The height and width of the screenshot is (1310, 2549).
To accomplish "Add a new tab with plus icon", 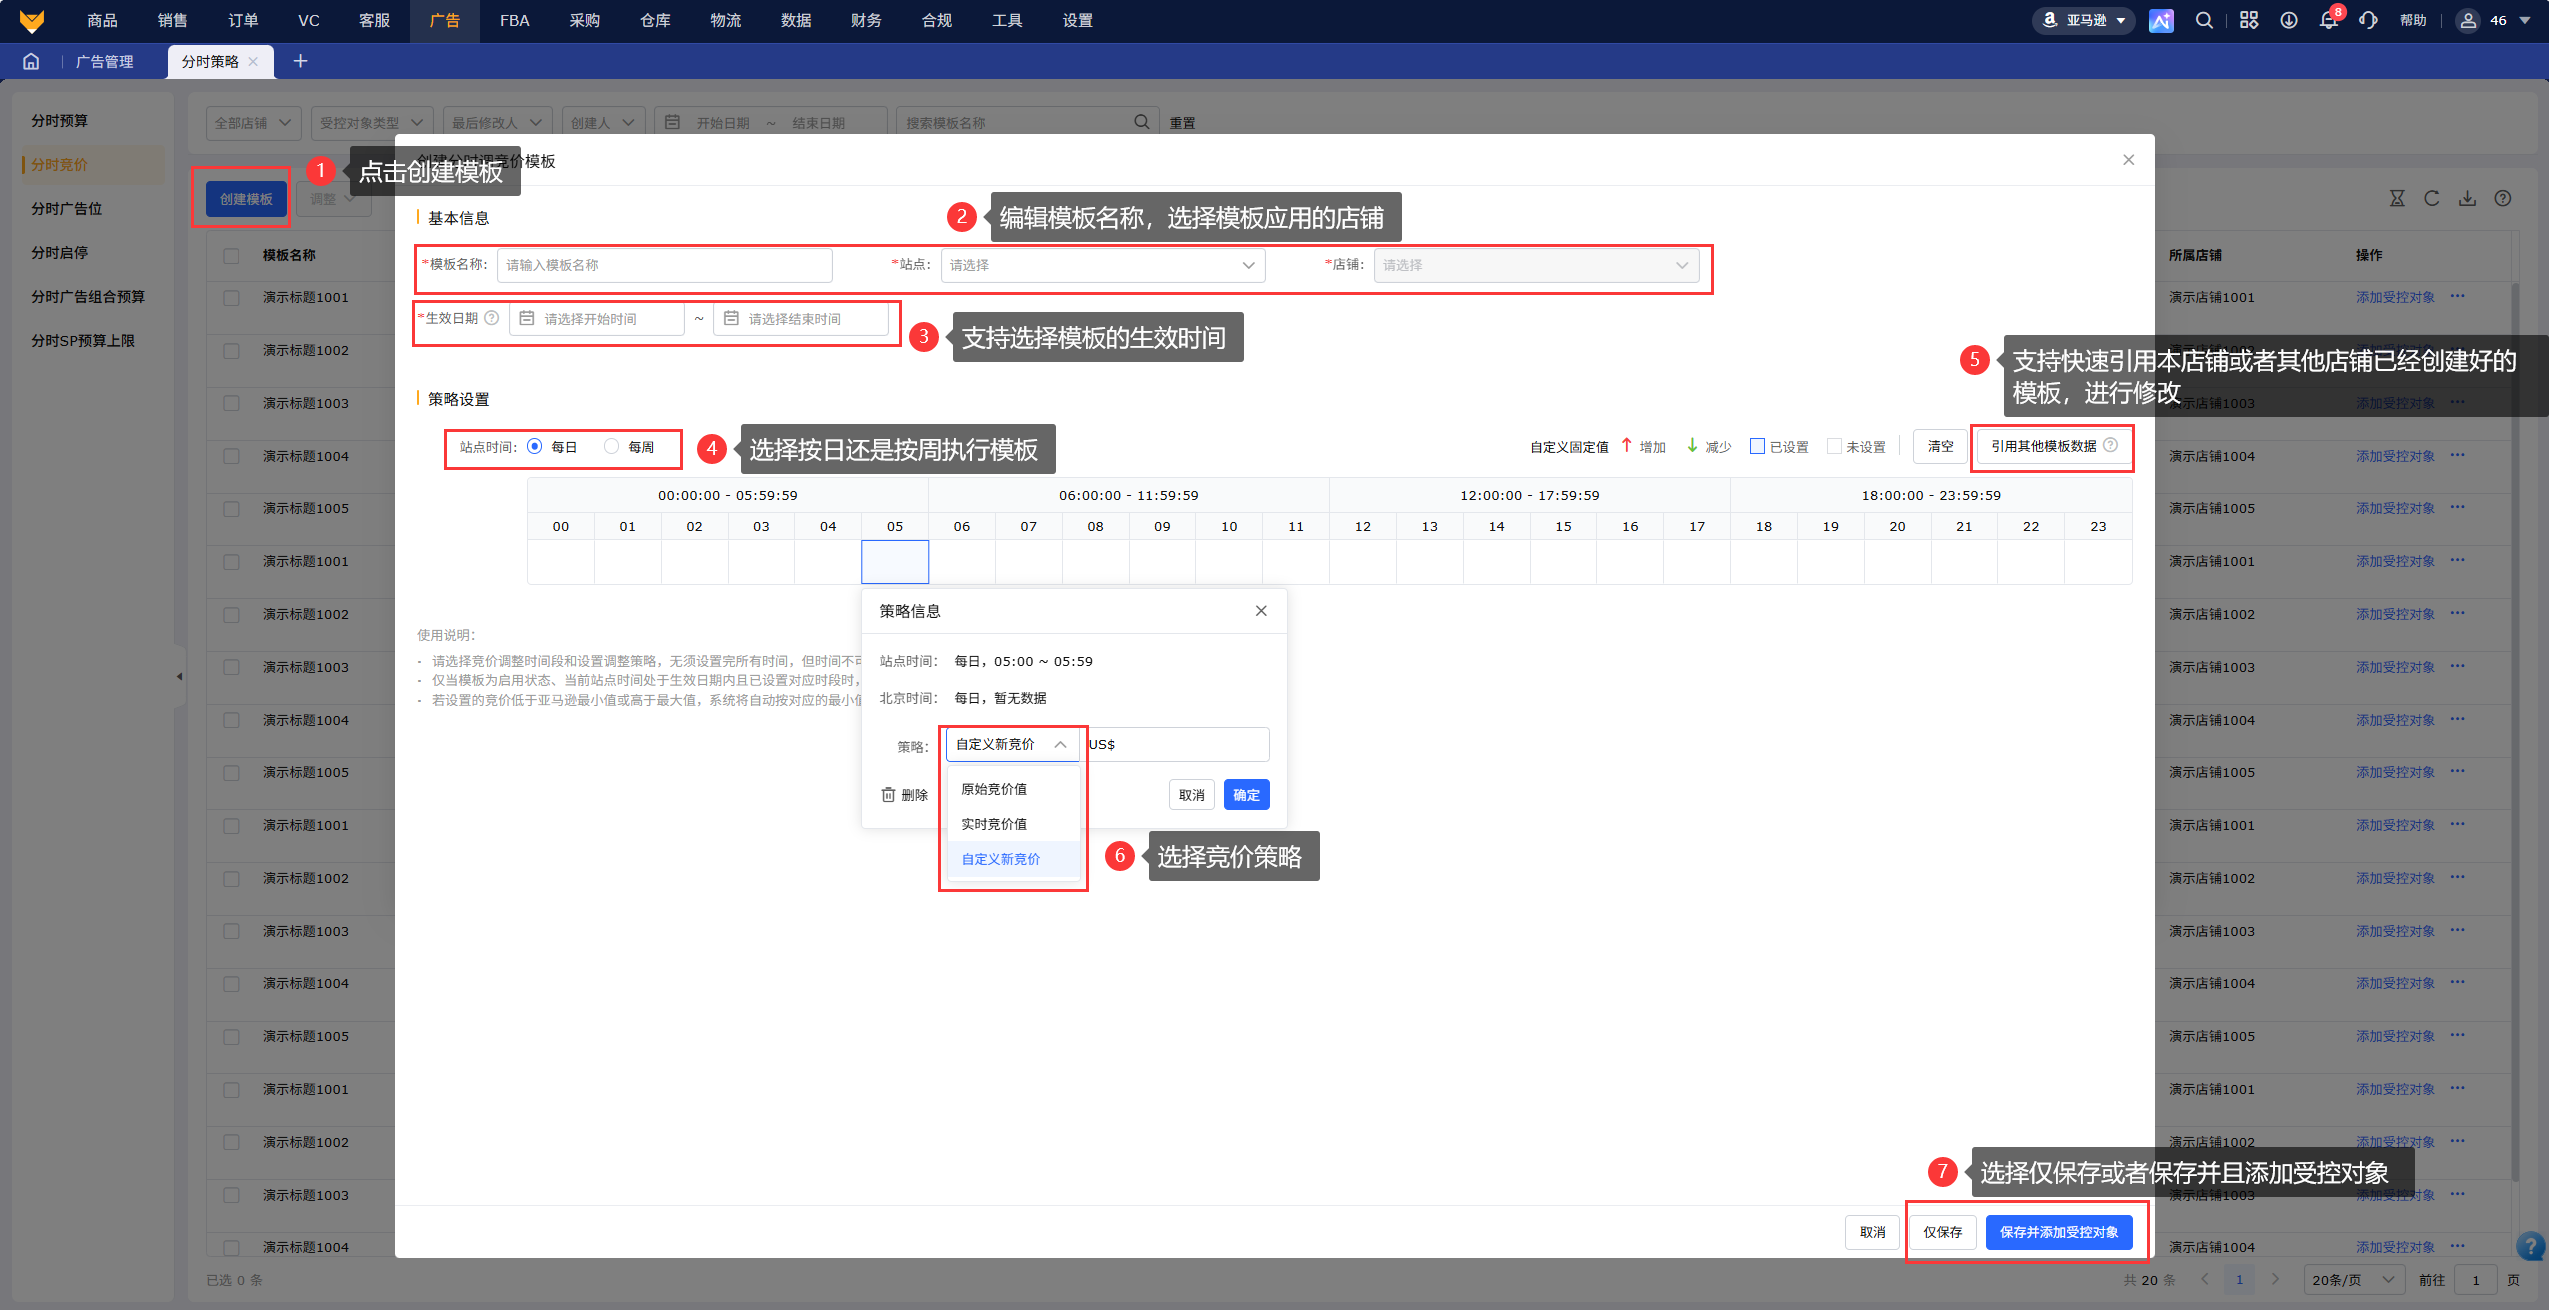I will point(300,61).
